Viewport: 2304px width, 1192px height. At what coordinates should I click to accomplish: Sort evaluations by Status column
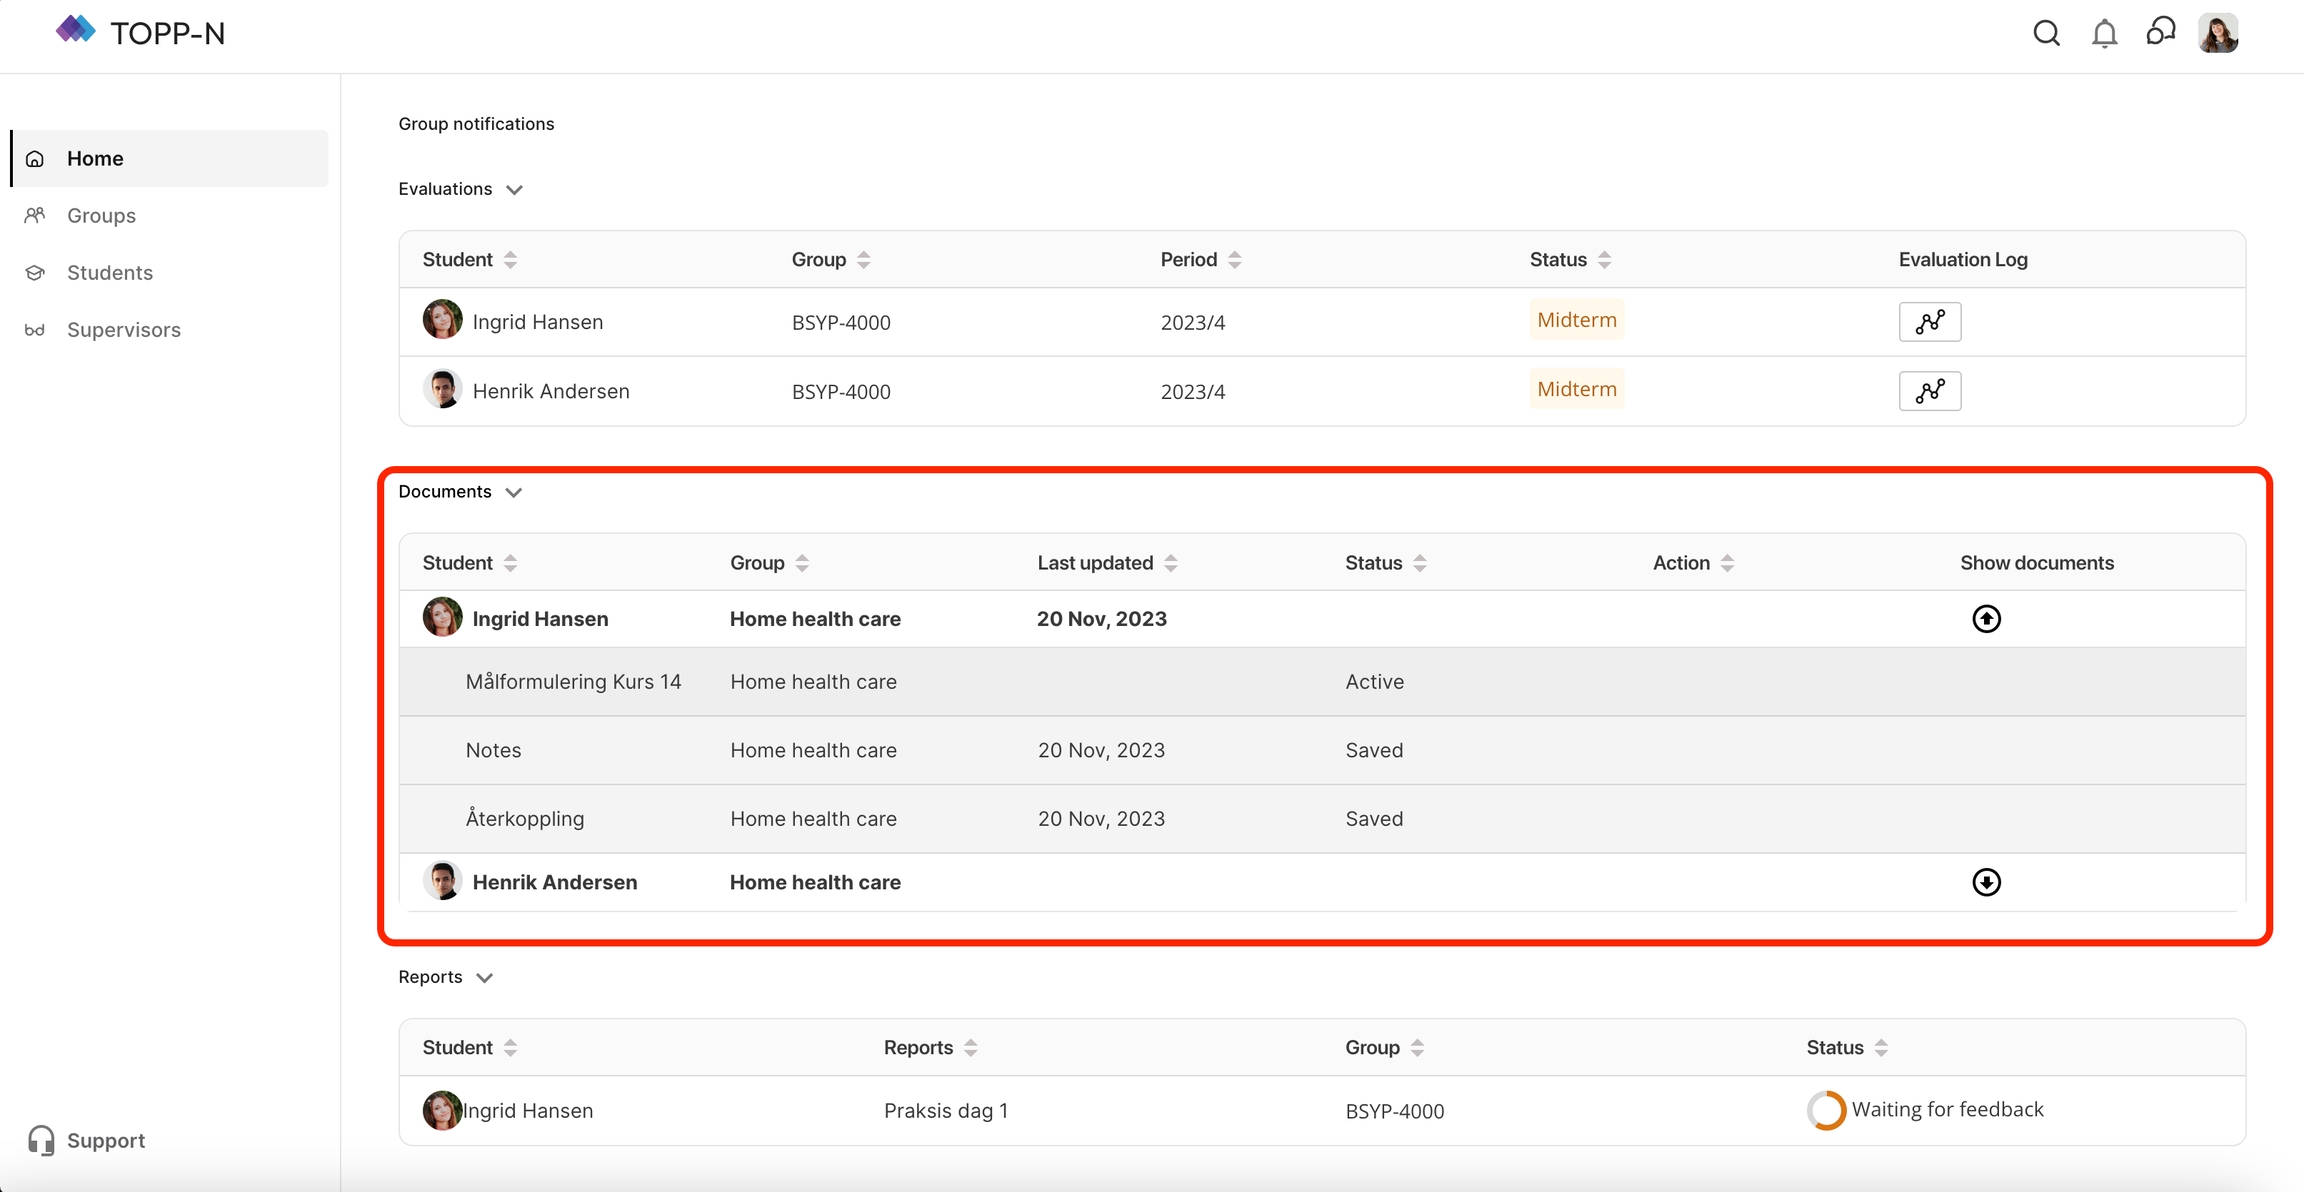pyautogui.click(x=1604, y=260)
